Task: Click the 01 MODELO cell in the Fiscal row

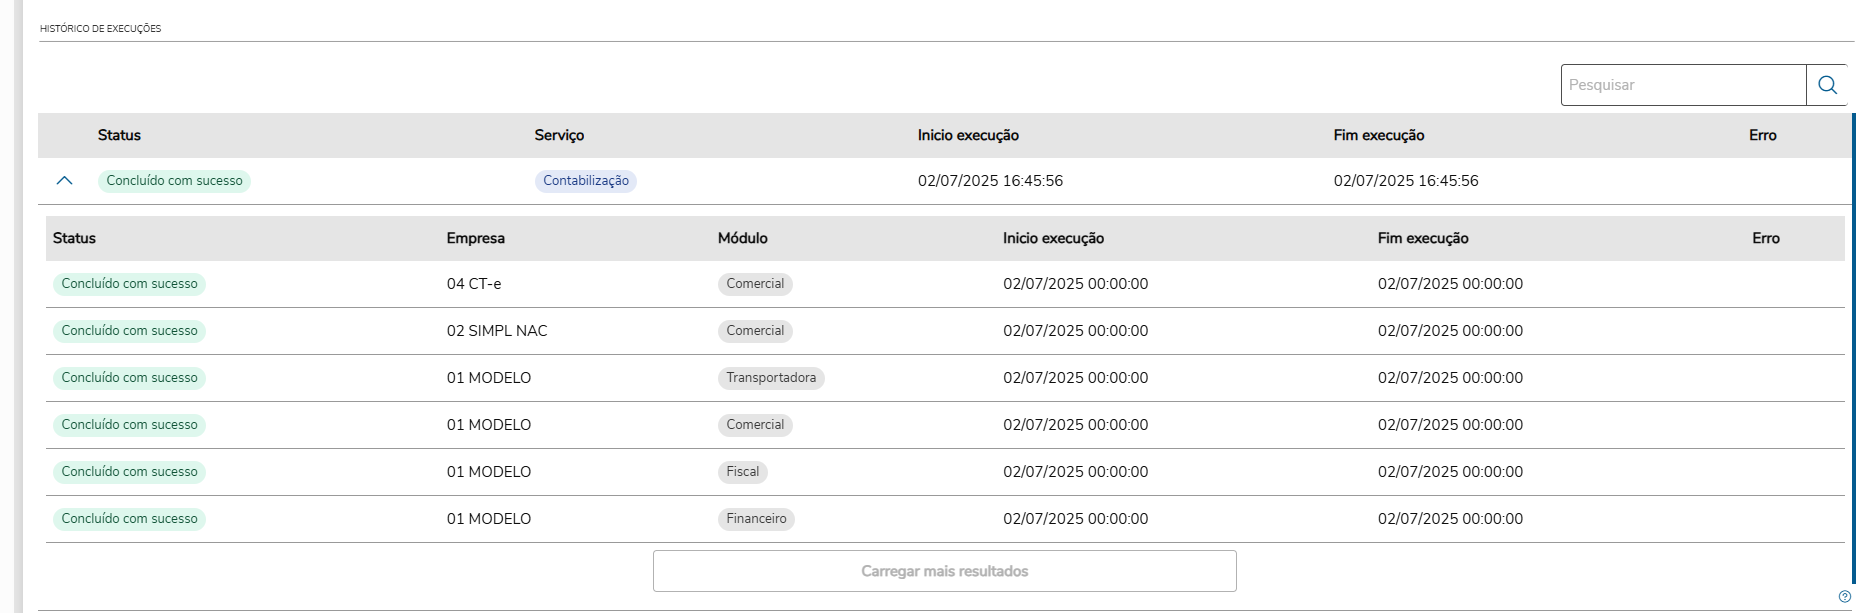Action: click(x=489, y=472)
